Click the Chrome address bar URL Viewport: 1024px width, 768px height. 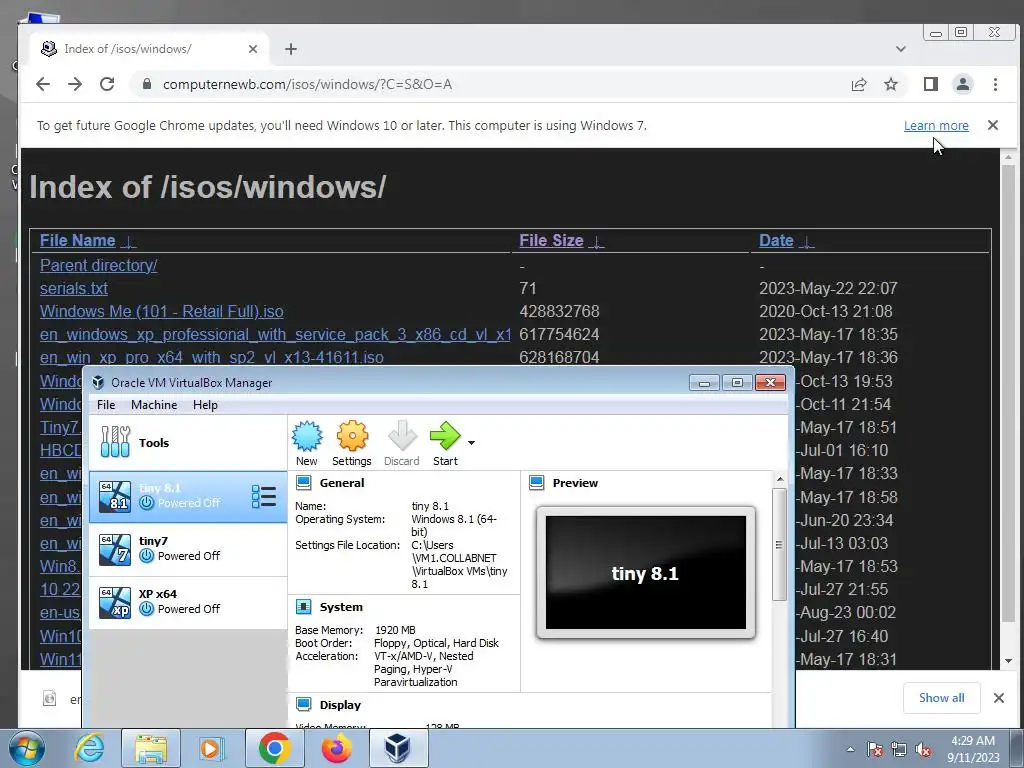coord(307,84)
